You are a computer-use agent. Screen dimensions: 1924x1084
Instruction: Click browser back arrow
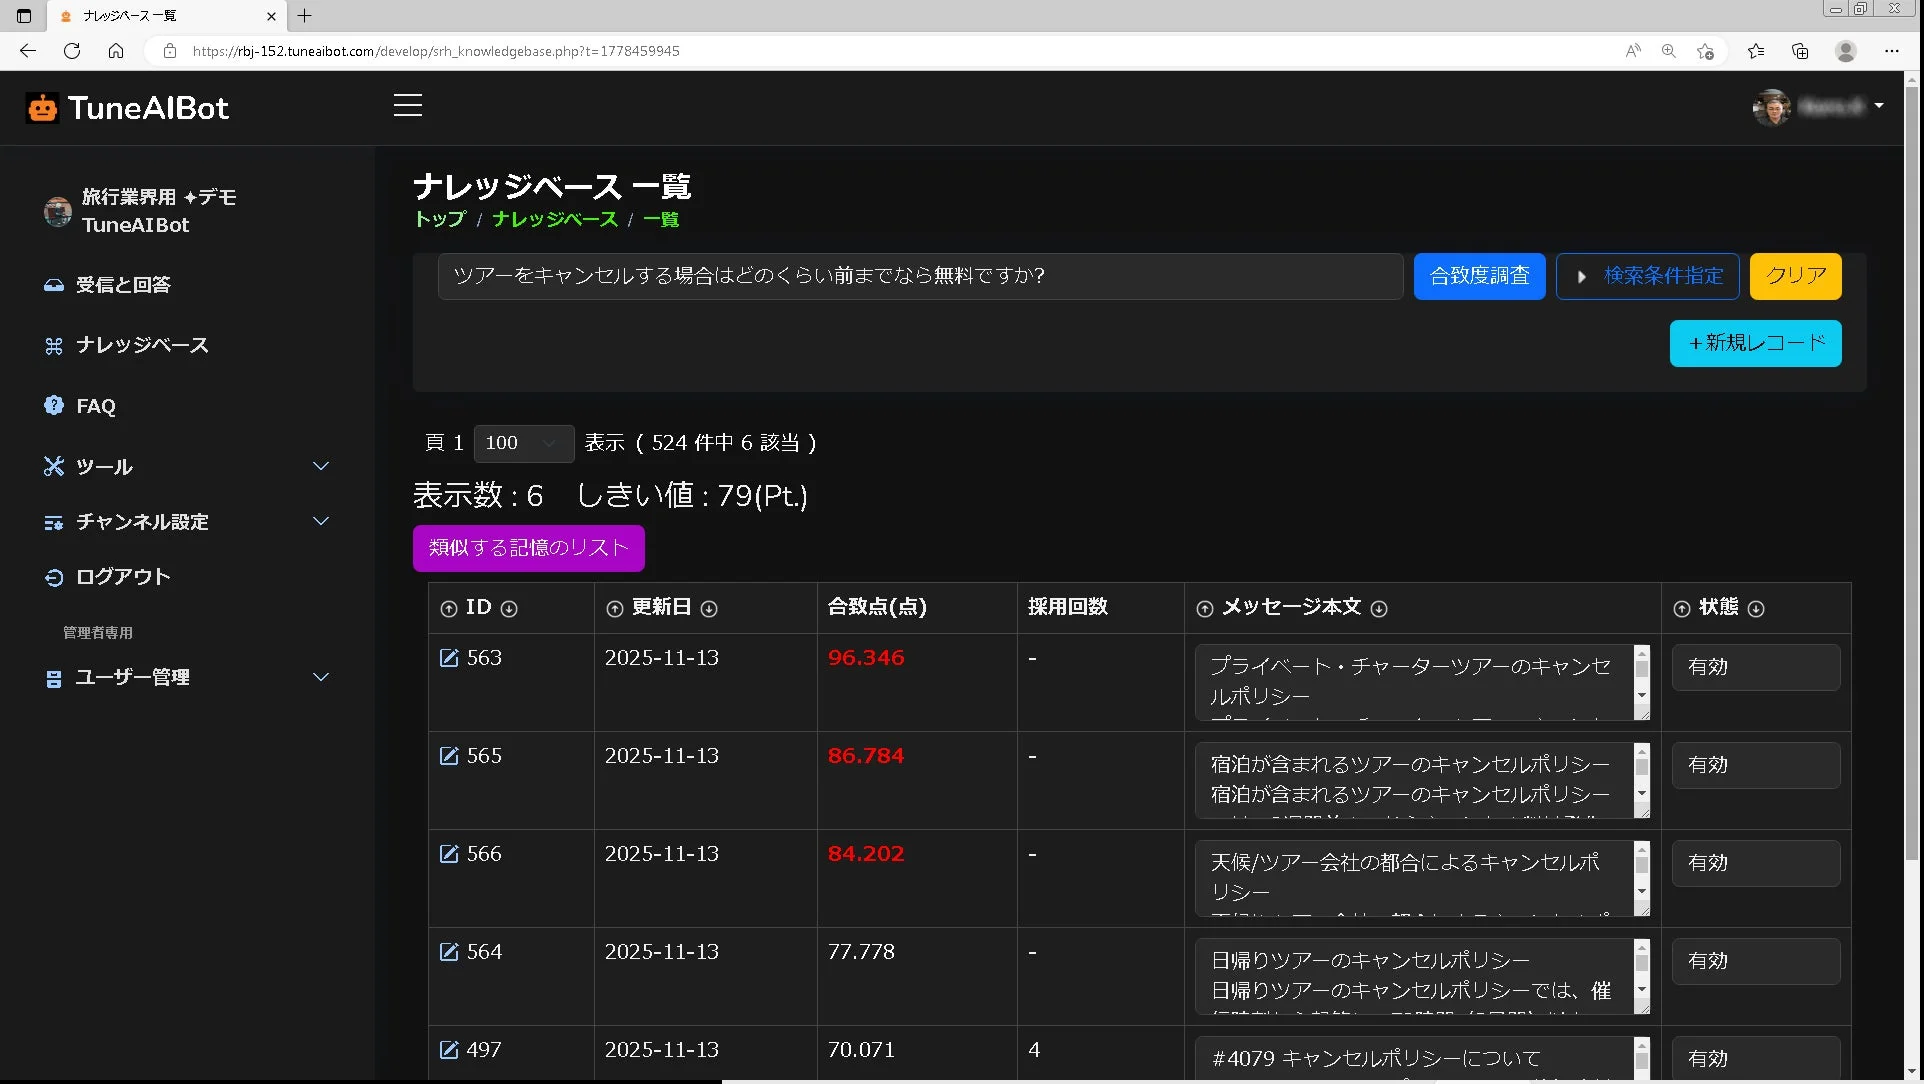(28, 51)
